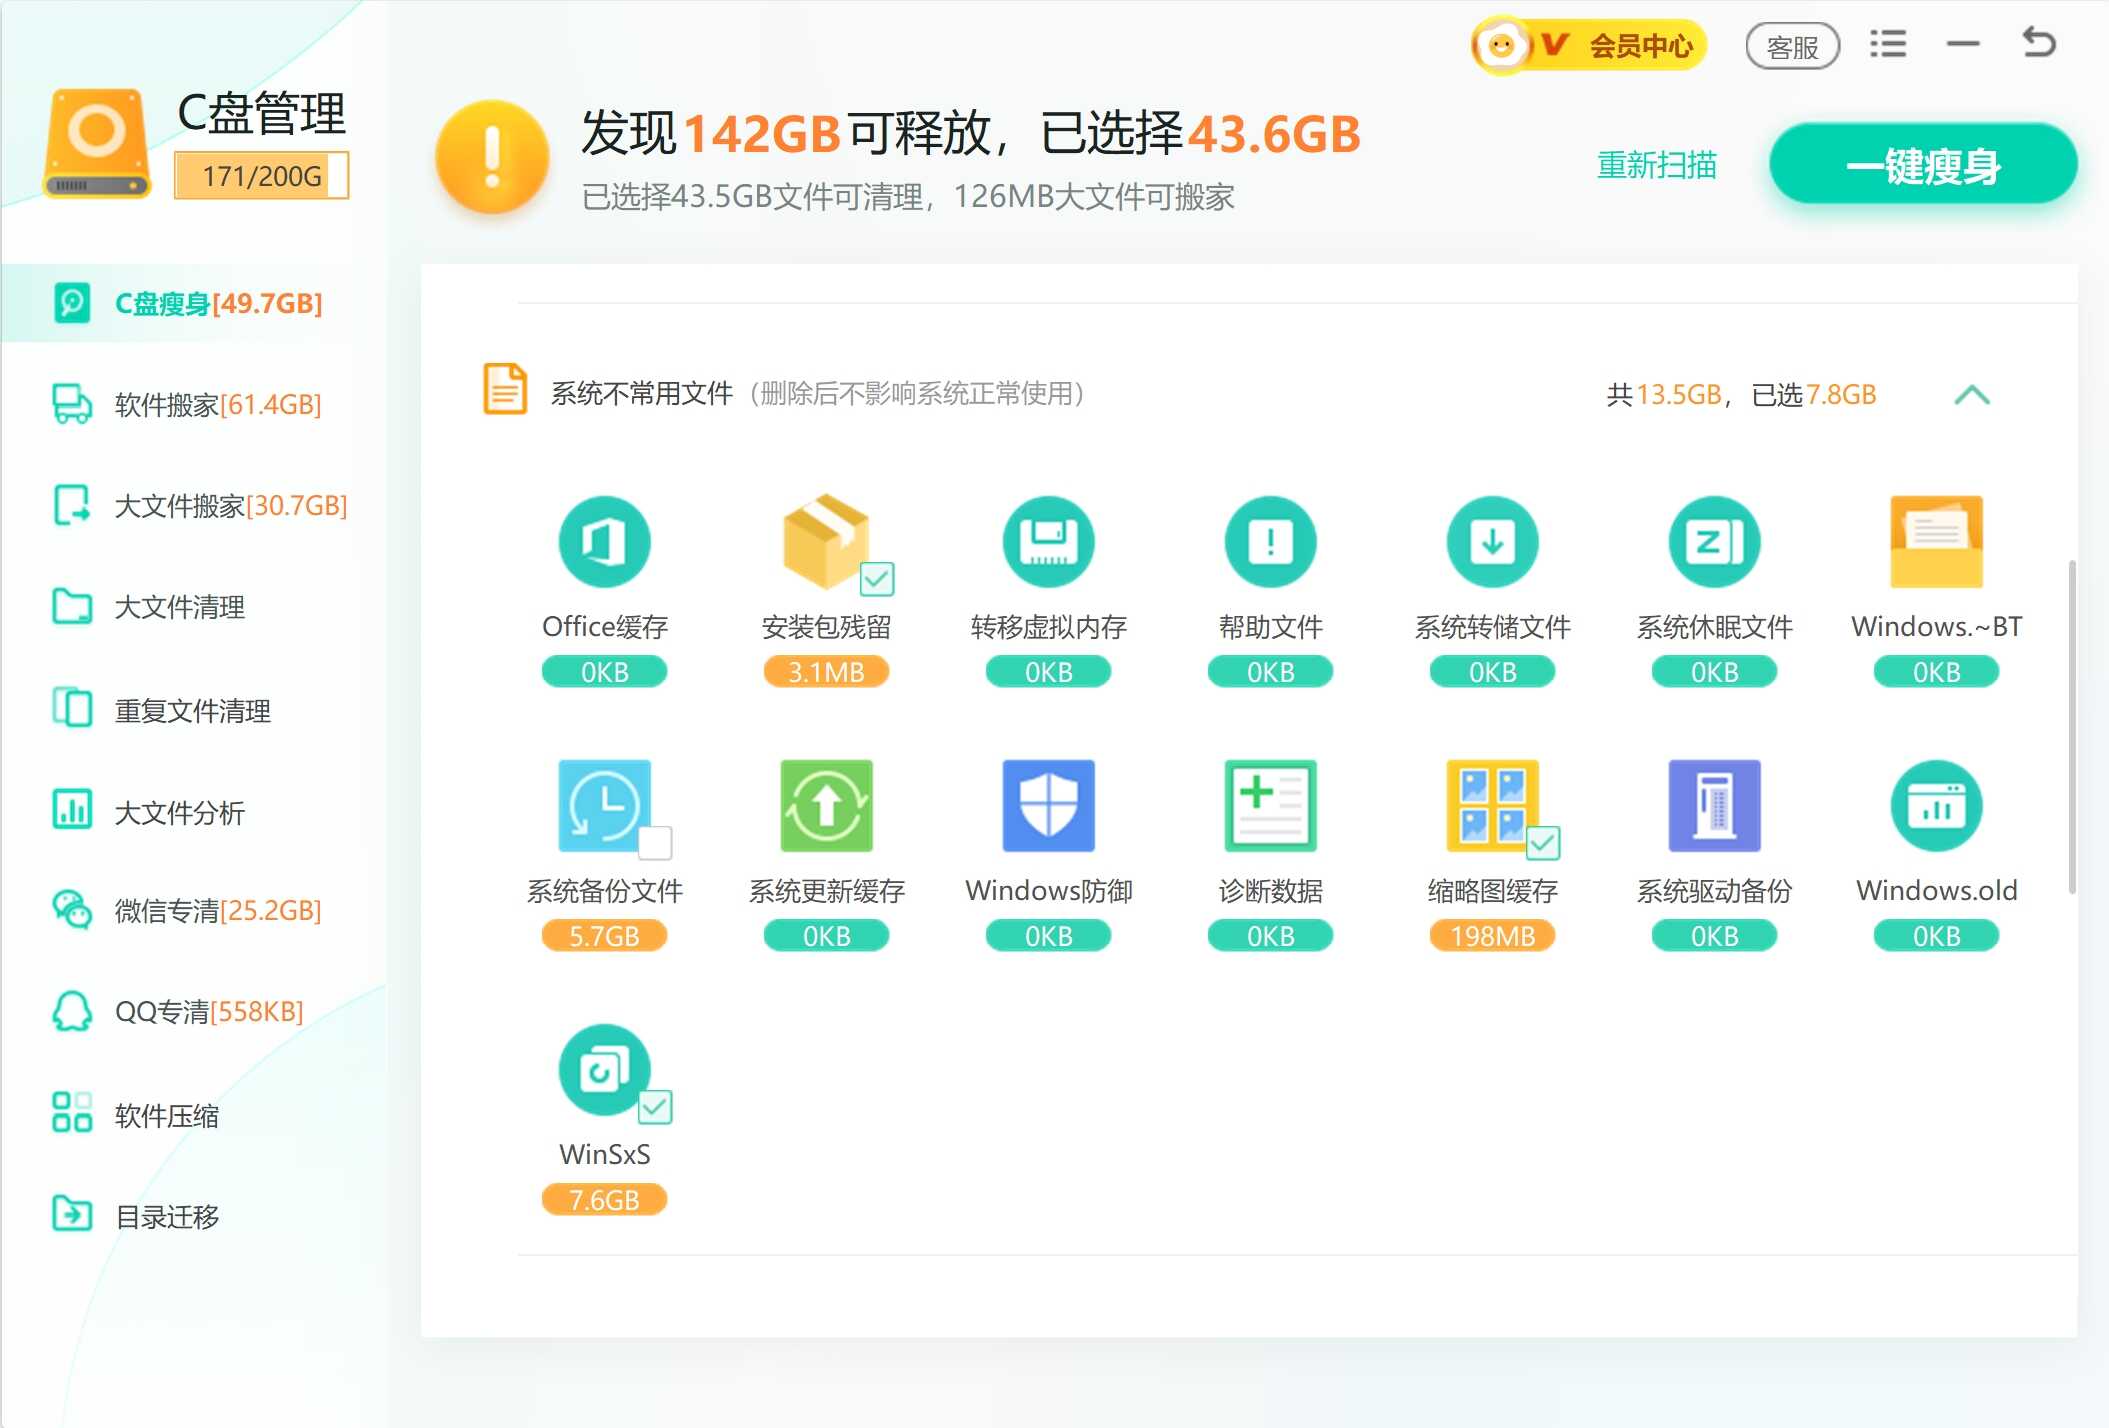Click the 系统转储文件 icon
Screen dimensions: 2109x1428
[1492, 542]
